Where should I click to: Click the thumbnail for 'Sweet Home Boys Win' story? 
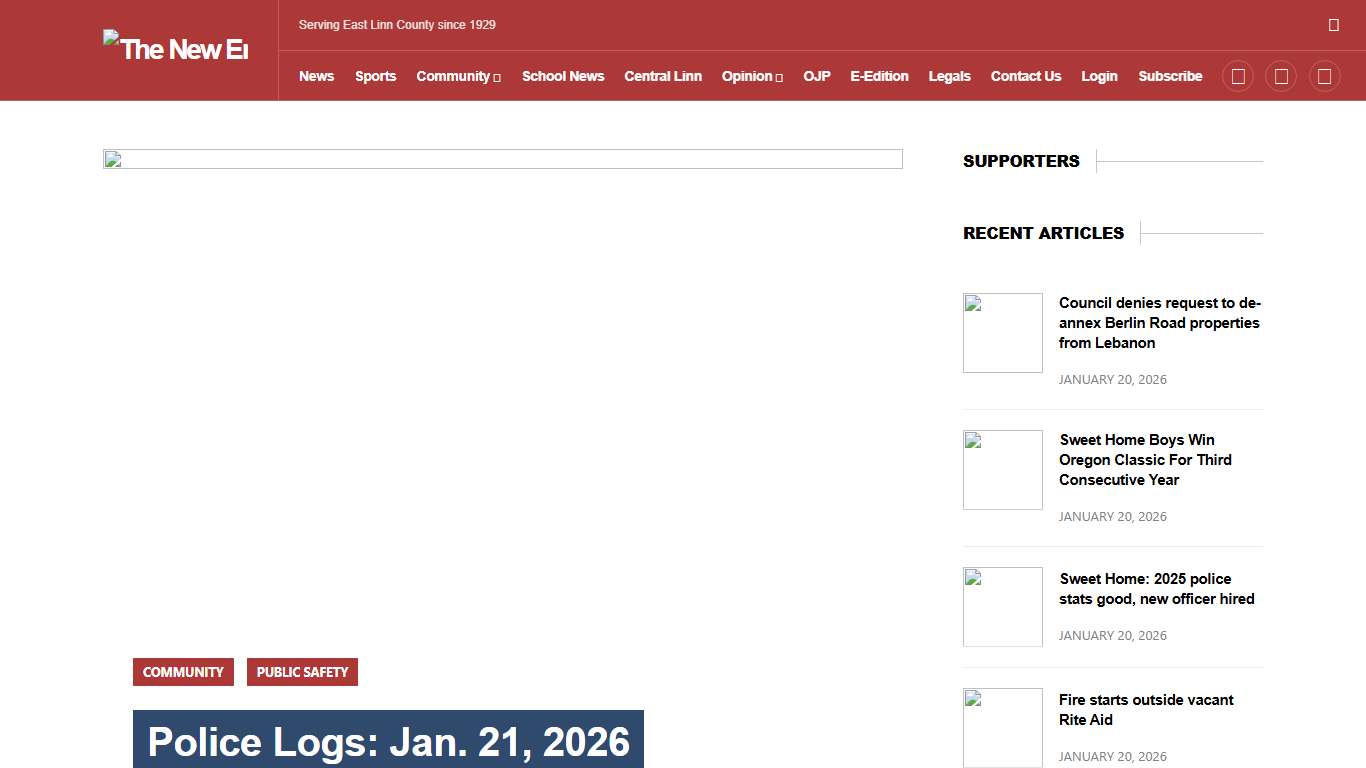[1002, 469]
